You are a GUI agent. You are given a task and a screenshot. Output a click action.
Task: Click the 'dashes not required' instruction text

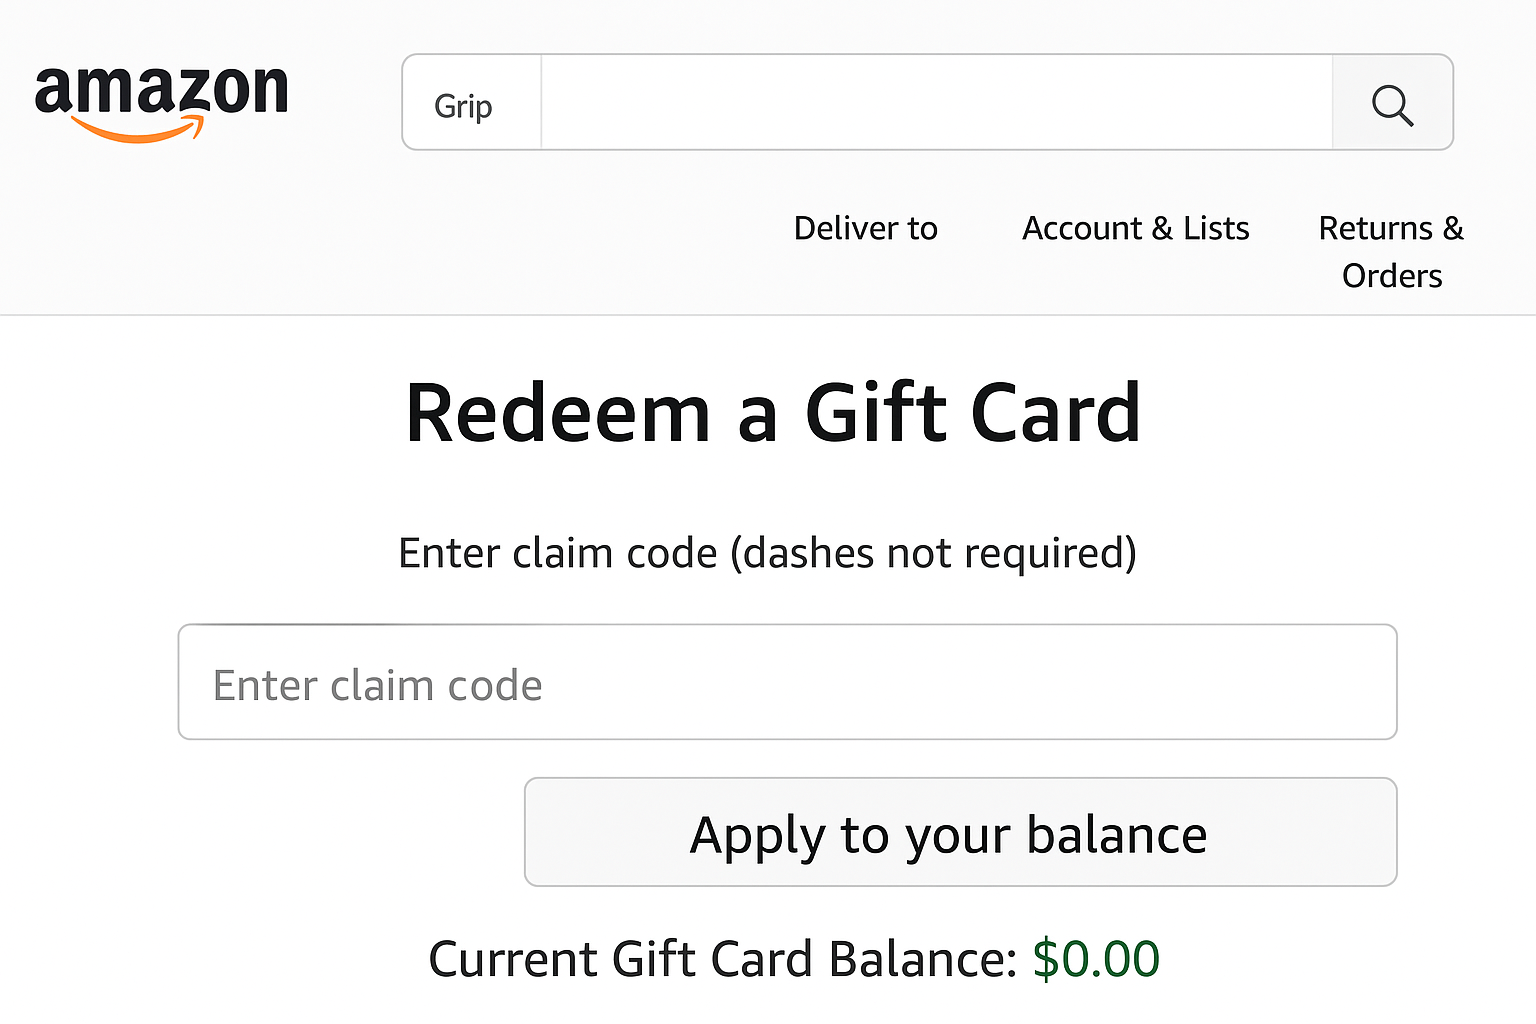934,553
